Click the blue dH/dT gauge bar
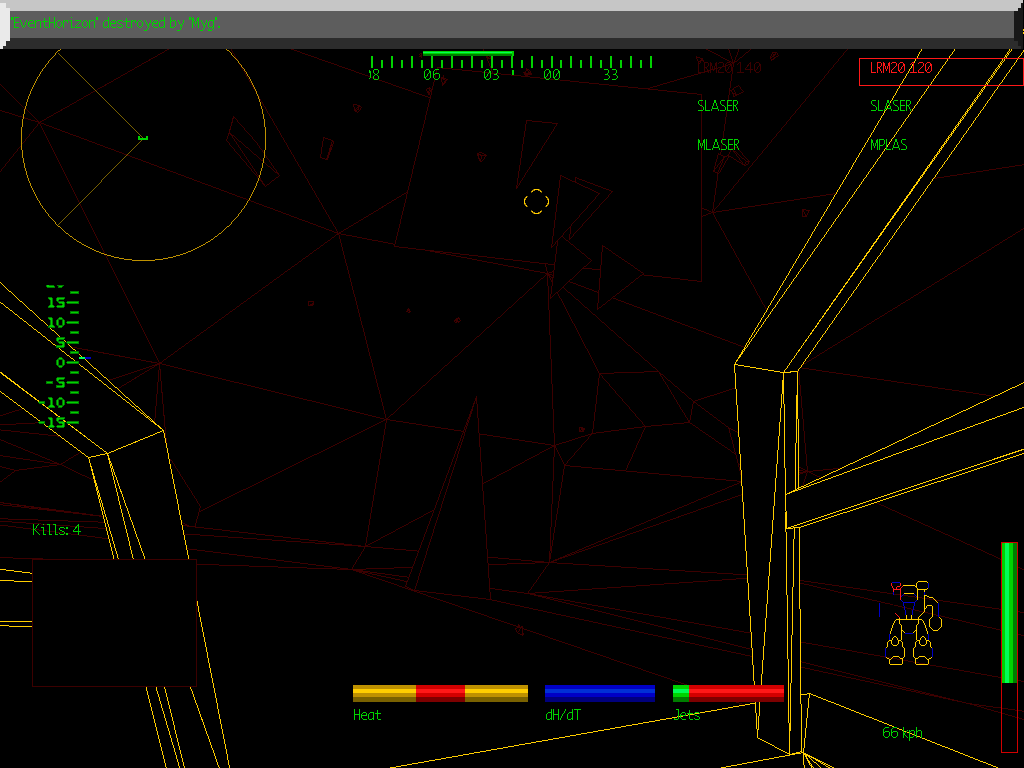1024x768 pixels. (599, 693)
